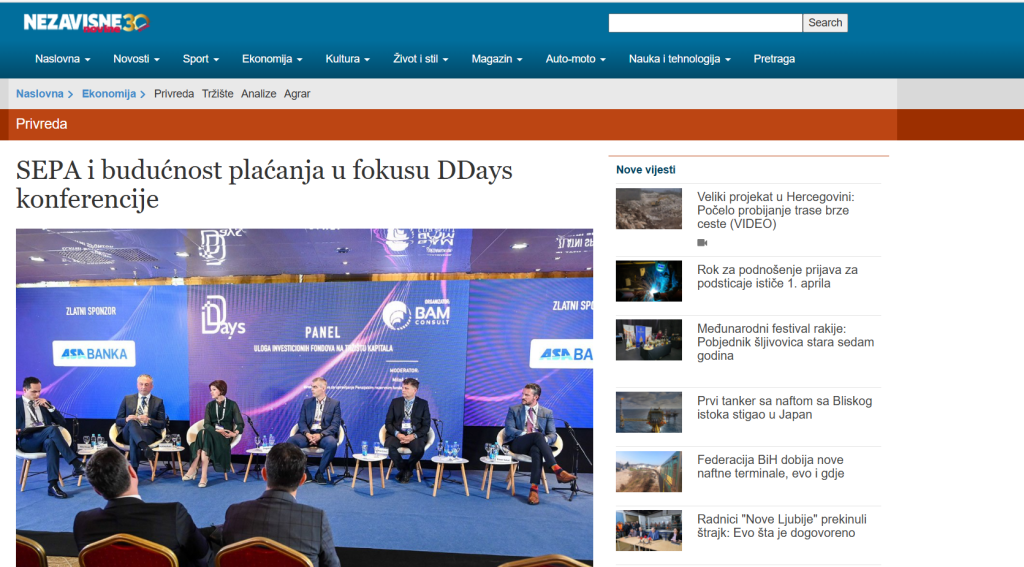This screenshot has width=1024, height=567.
Task: Open Veliki projekat u Hercegovini thumbnail
Action: 648,209
